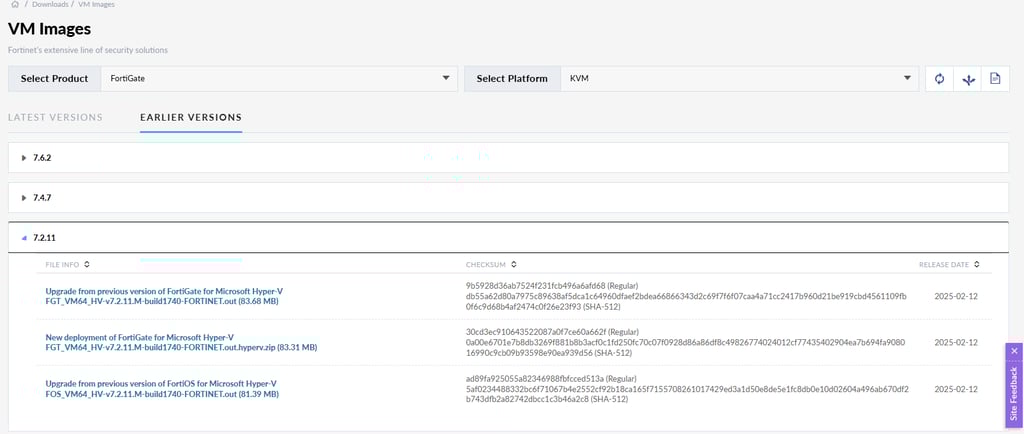The width and height of the screenshot is (1024, 434).
Task: Click the refresh icon button
Action: tap(939, 79)
